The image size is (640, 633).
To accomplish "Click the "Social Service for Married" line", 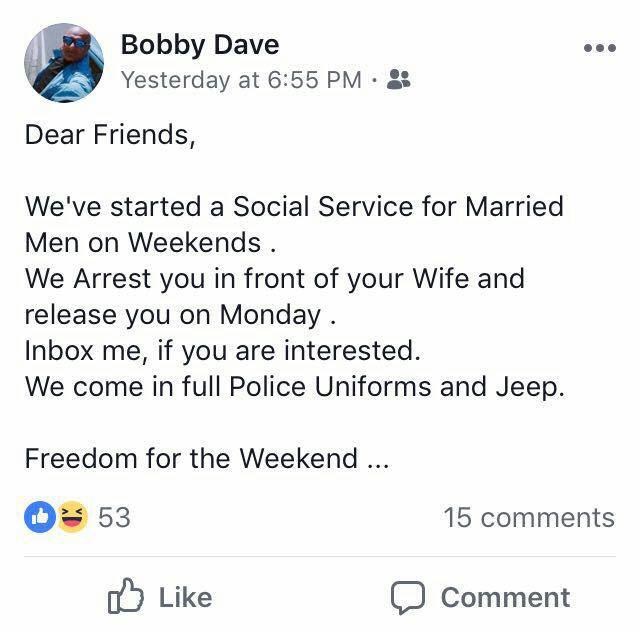I will [x=294, y=207].
